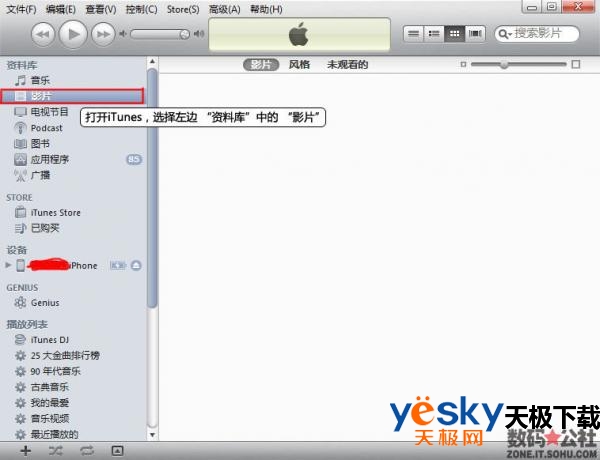Click the rewind previous track button

(43, 34)
